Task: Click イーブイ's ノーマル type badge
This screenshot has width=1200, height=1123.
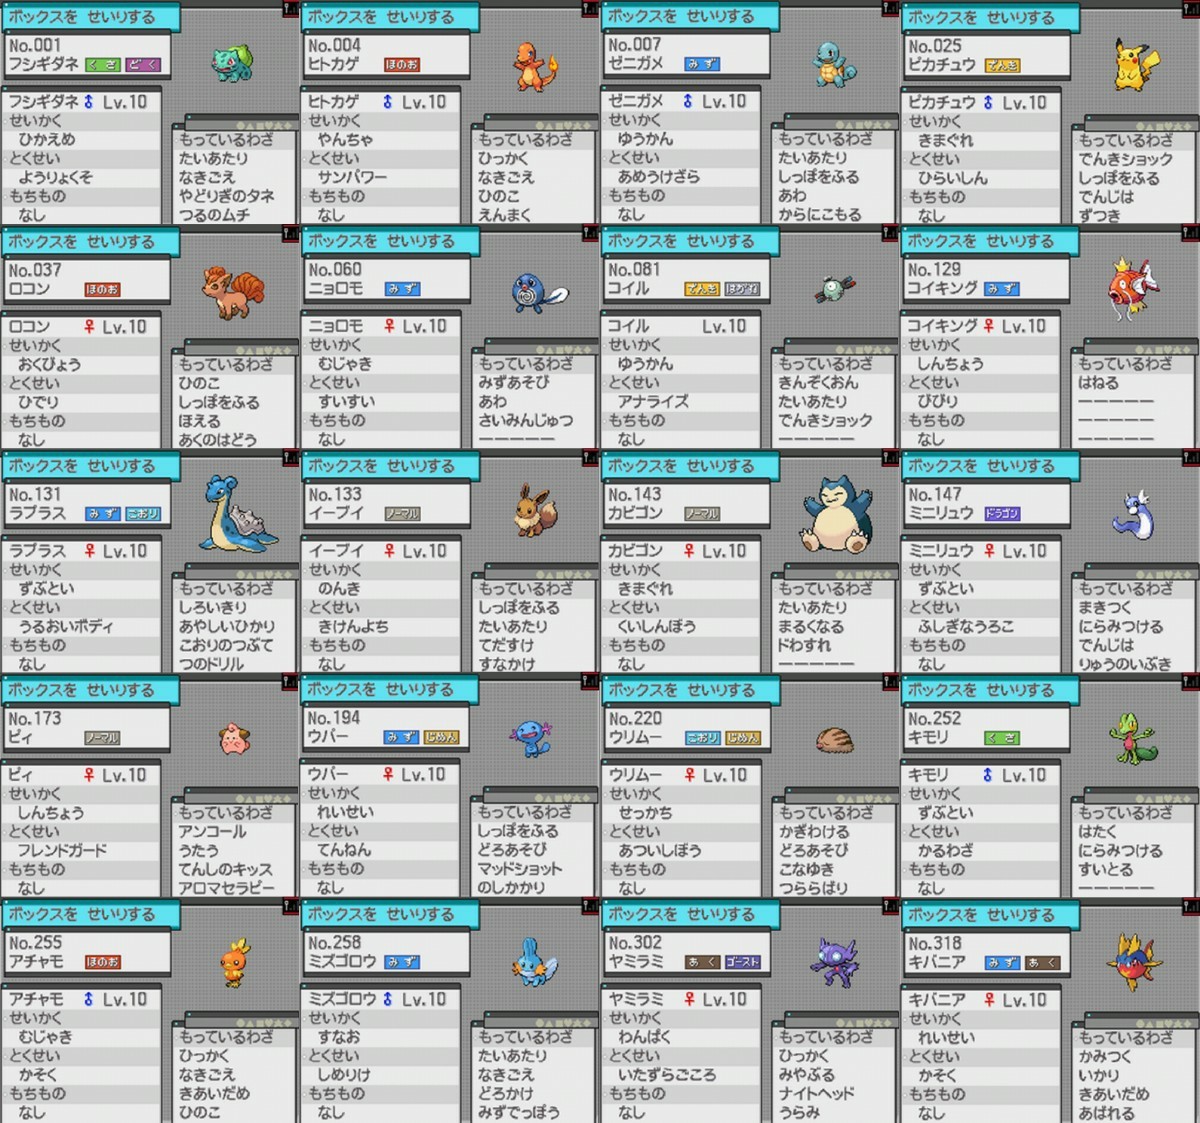Action: point(402,514)
